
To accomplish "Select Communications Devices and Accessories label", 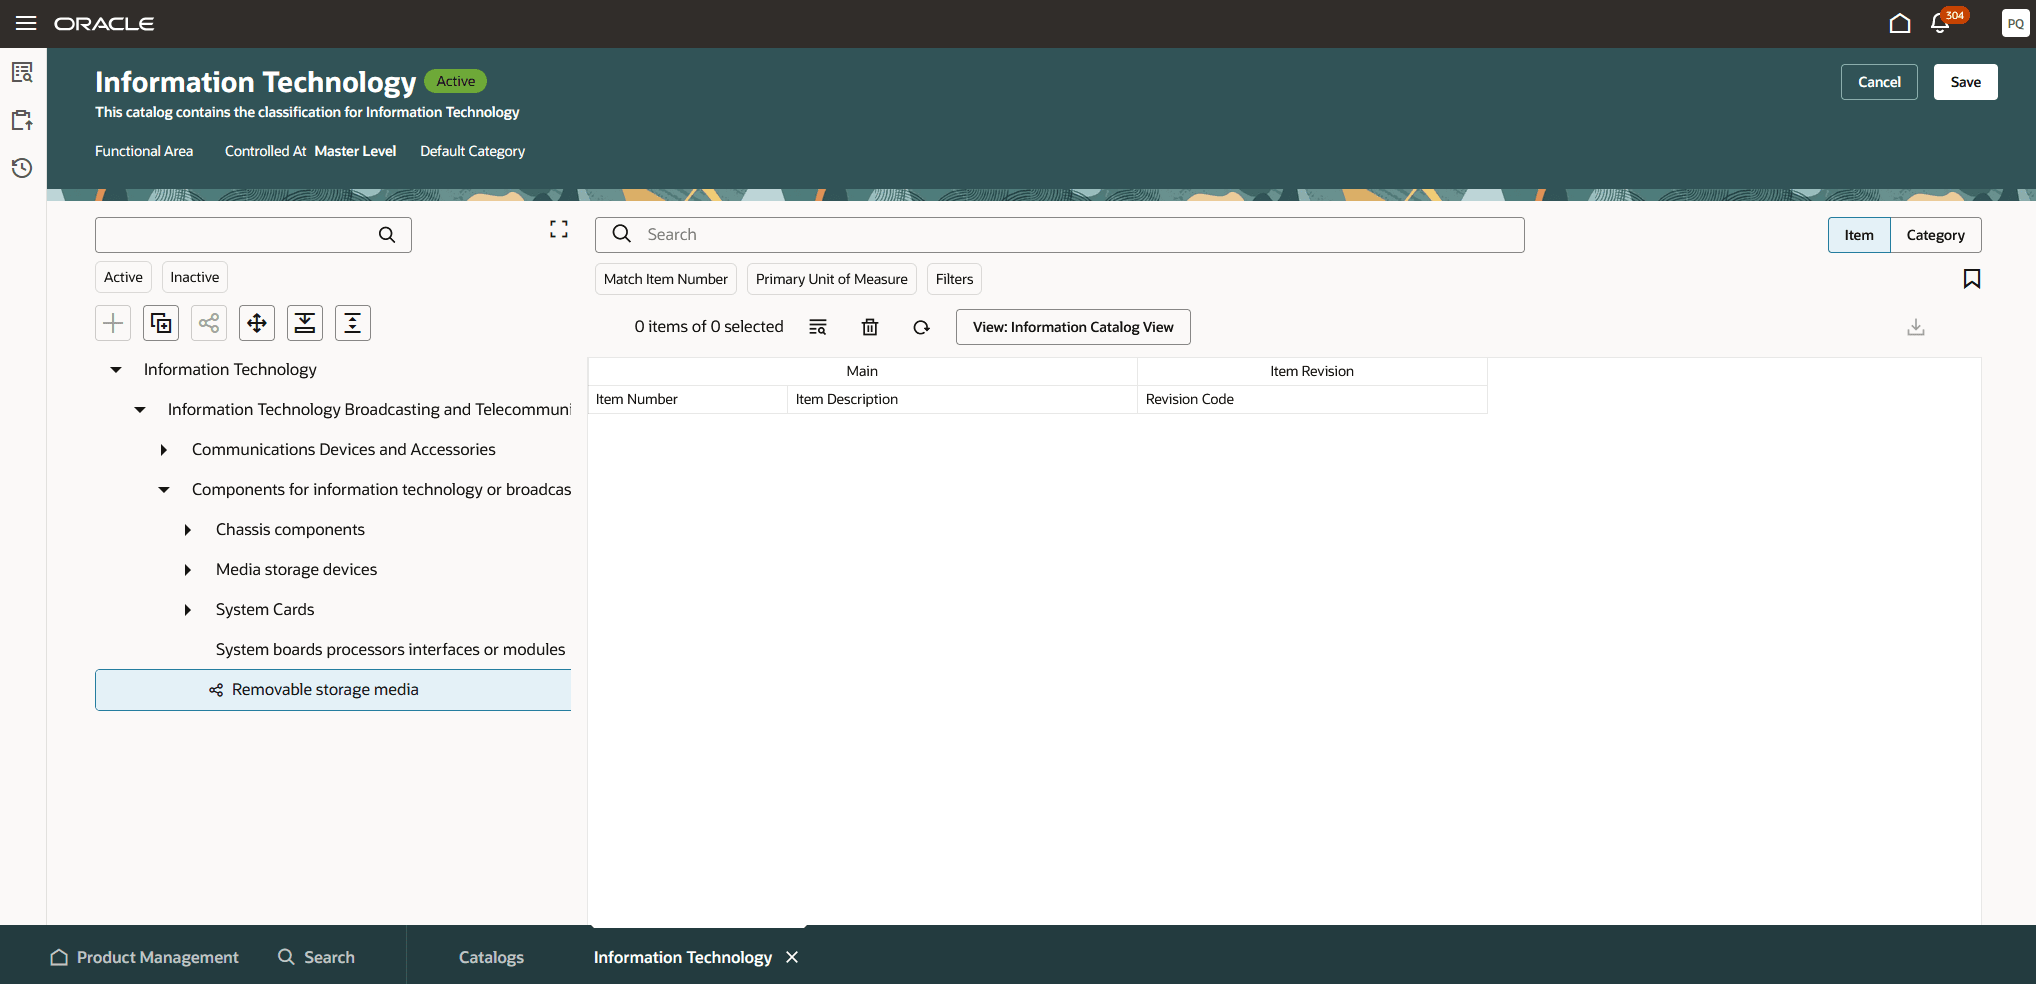I will (x=344, y=450).
